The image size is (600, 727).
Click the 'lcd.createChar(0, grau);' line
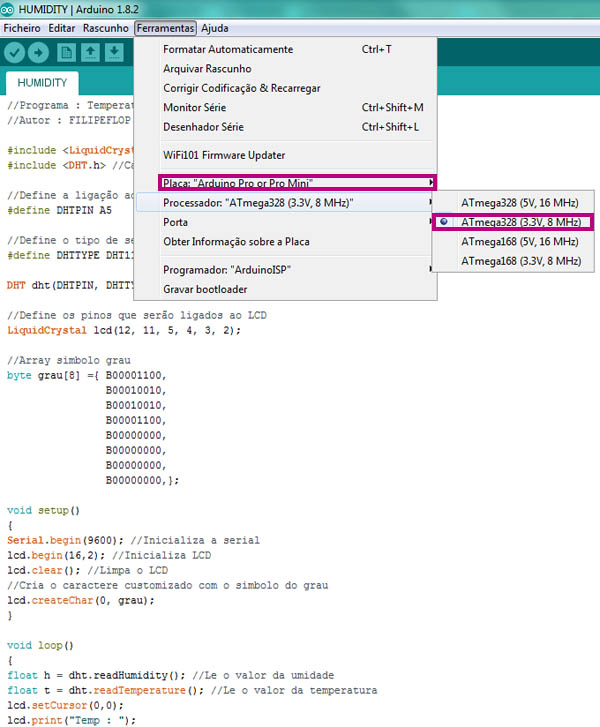point(81,600)
